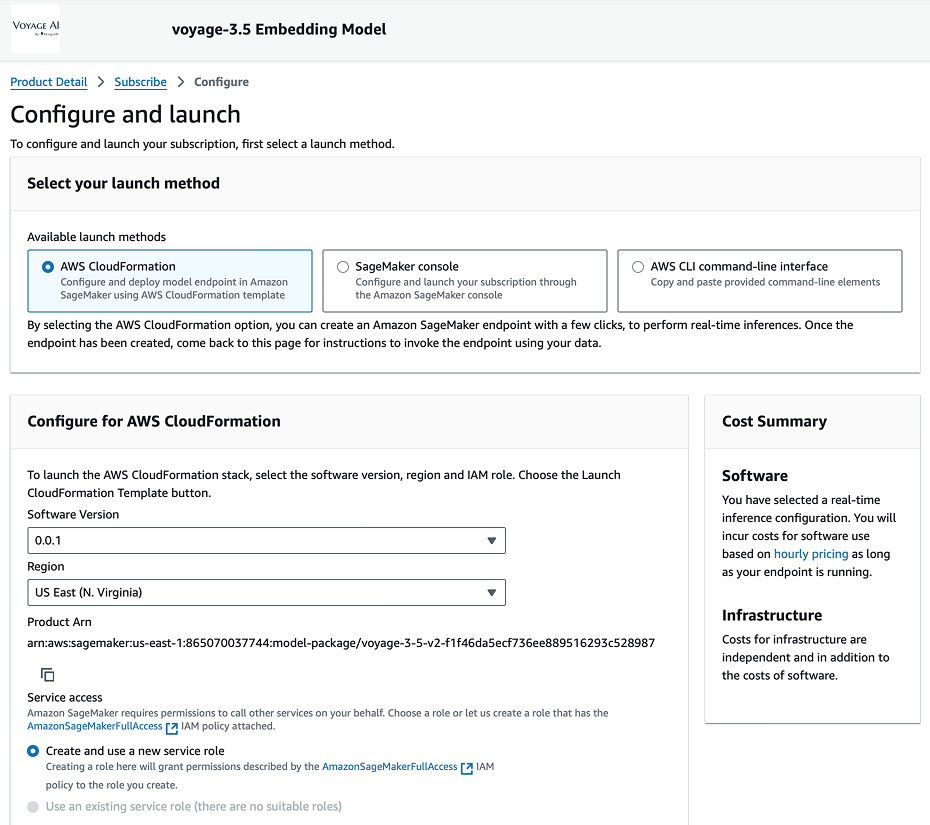The height and width of the screenshot is (825, 930).
Task: Open the Region dropdown
Action: click(266, 593)
